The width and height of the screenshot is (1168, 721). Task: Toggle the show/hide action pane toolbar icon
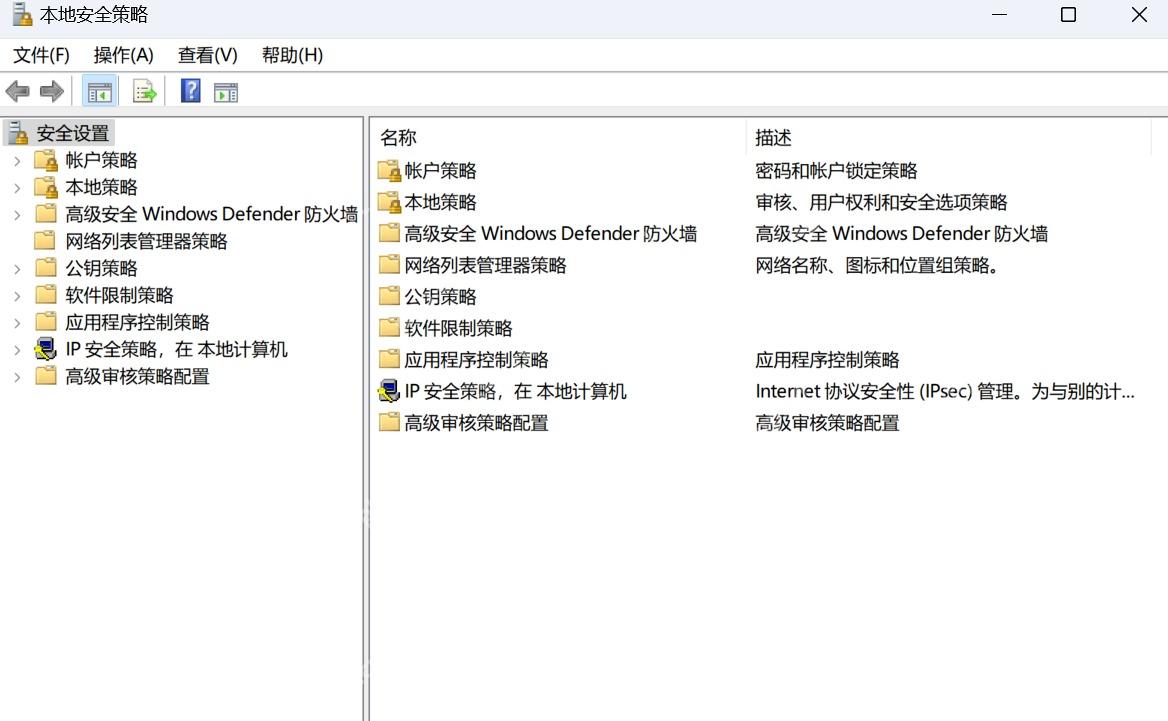[226, 92]
